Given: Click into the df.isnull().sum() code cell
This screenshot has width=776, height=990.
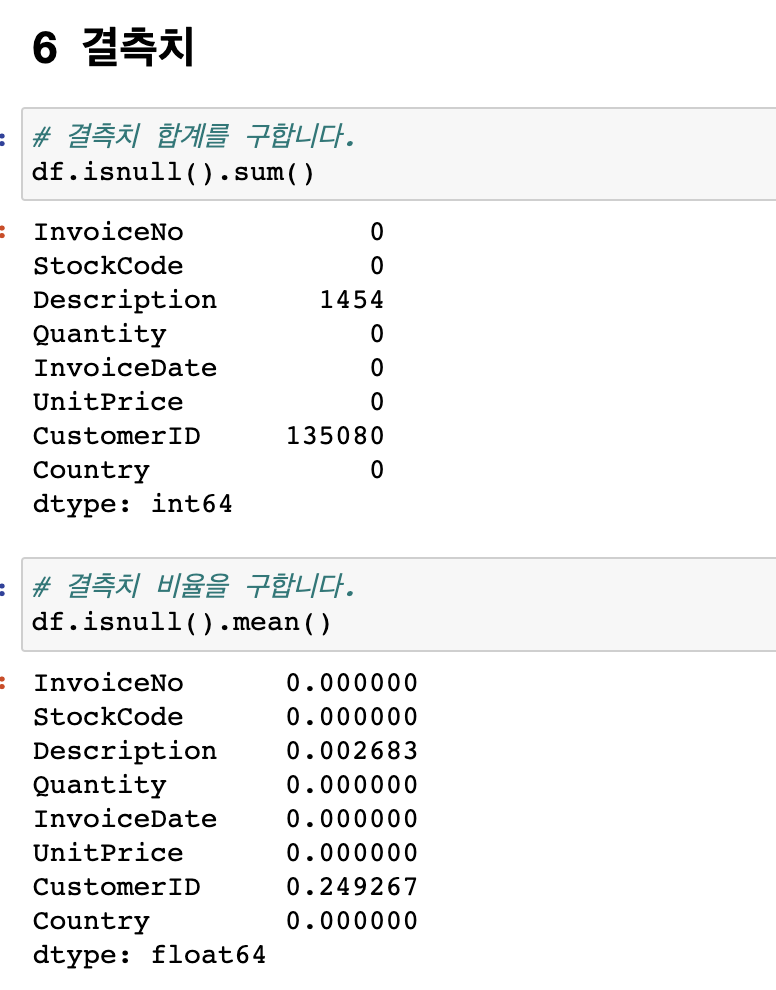Looking at the screenshot, I should click(398, 154).
